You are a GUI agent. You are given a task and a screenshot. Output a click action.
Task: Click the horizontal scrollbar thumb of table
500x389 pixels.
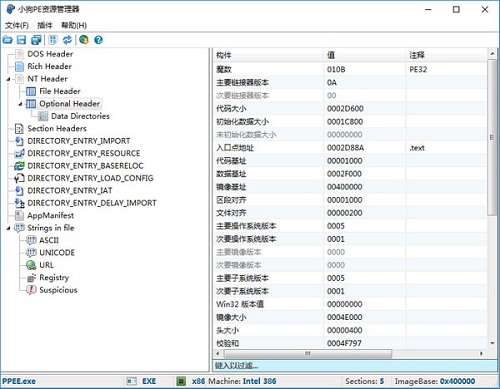coord(307,353)
